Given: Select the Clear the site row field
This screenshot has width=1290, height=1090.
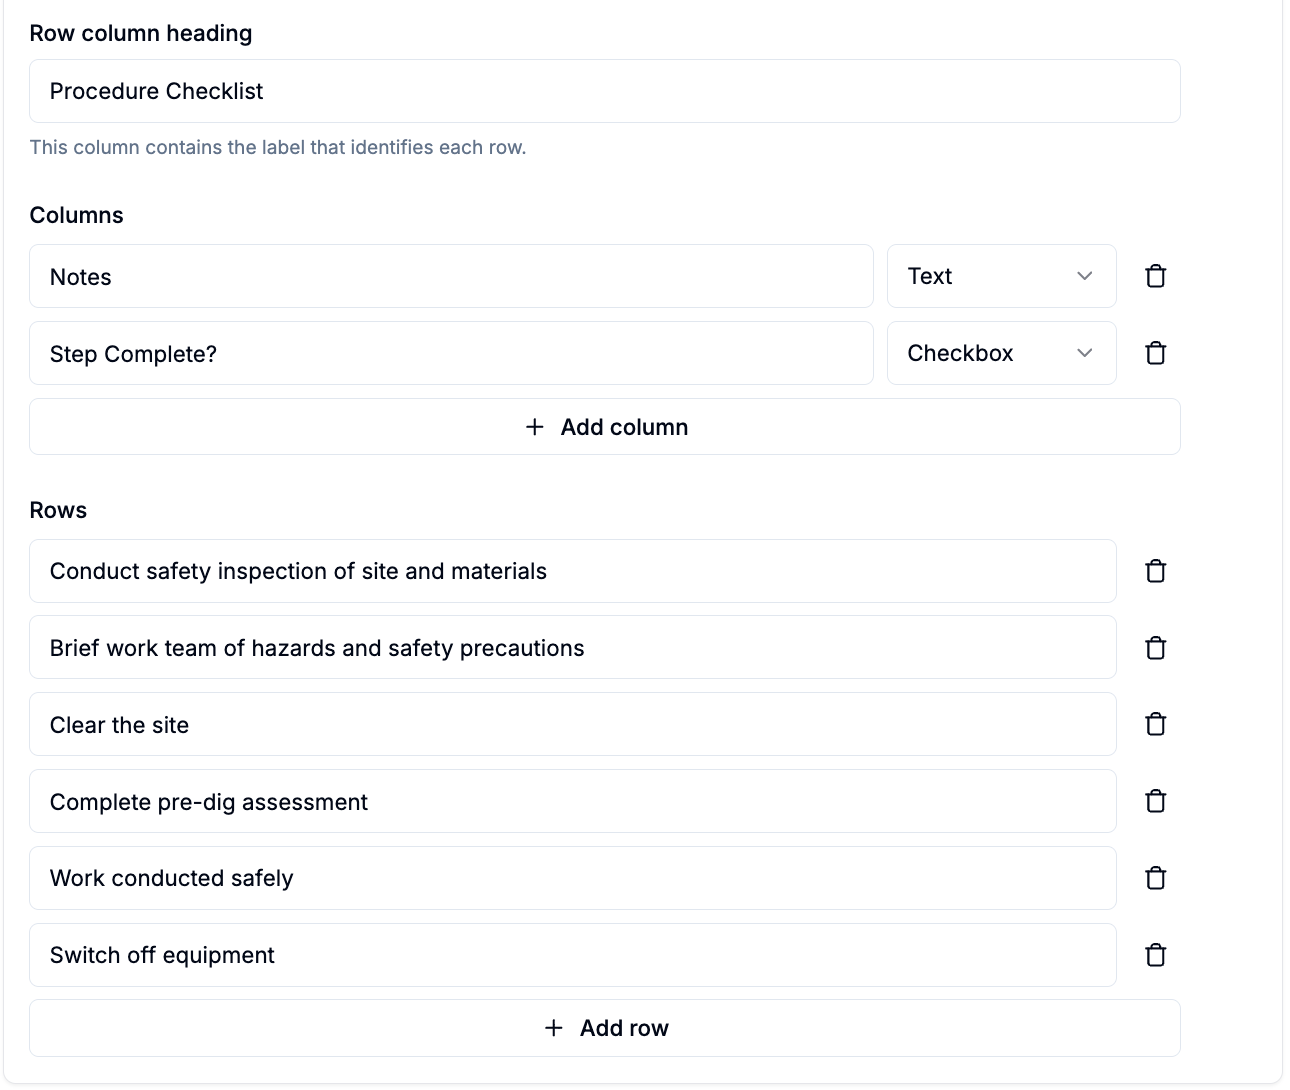Looking at the screenshot, I should [572, 724].
